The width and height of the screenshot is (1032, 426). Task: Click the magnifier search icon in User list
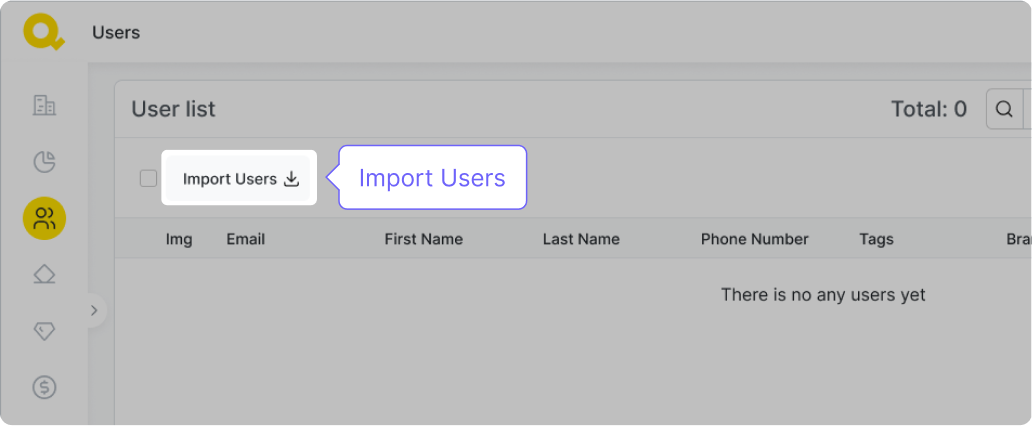[x=1005, y=109]
